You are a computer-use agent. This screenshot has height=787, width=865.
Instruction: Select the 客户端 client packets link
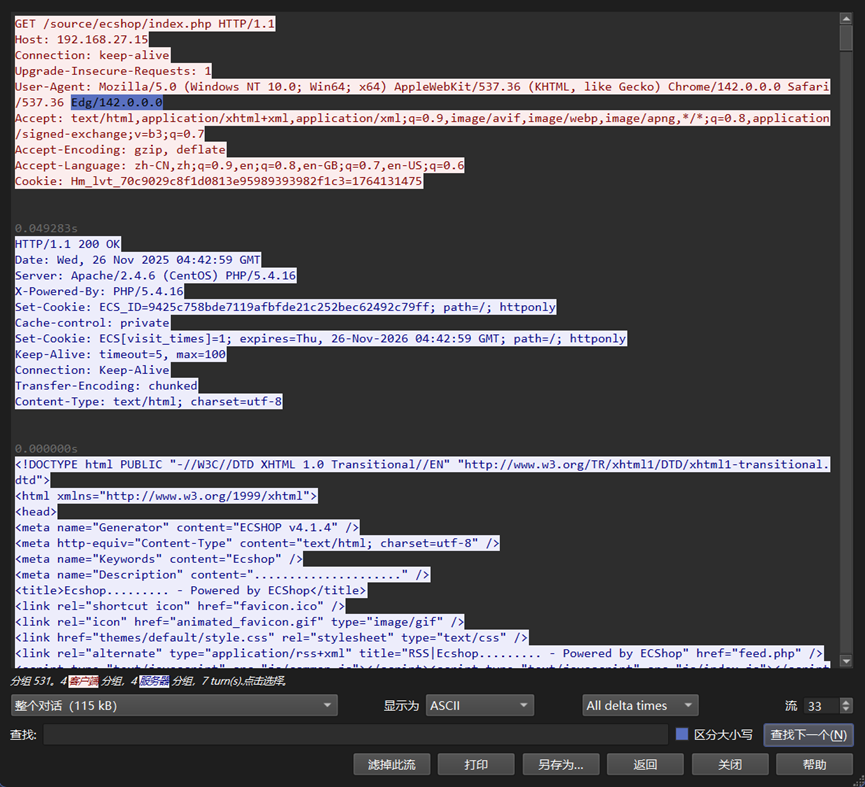tap(84, 679)
